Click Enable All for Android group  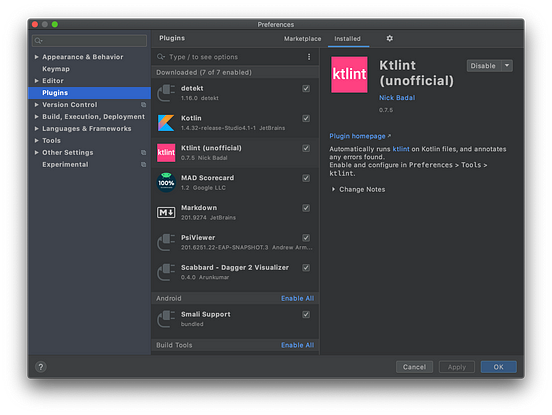(x=297, y=298)
